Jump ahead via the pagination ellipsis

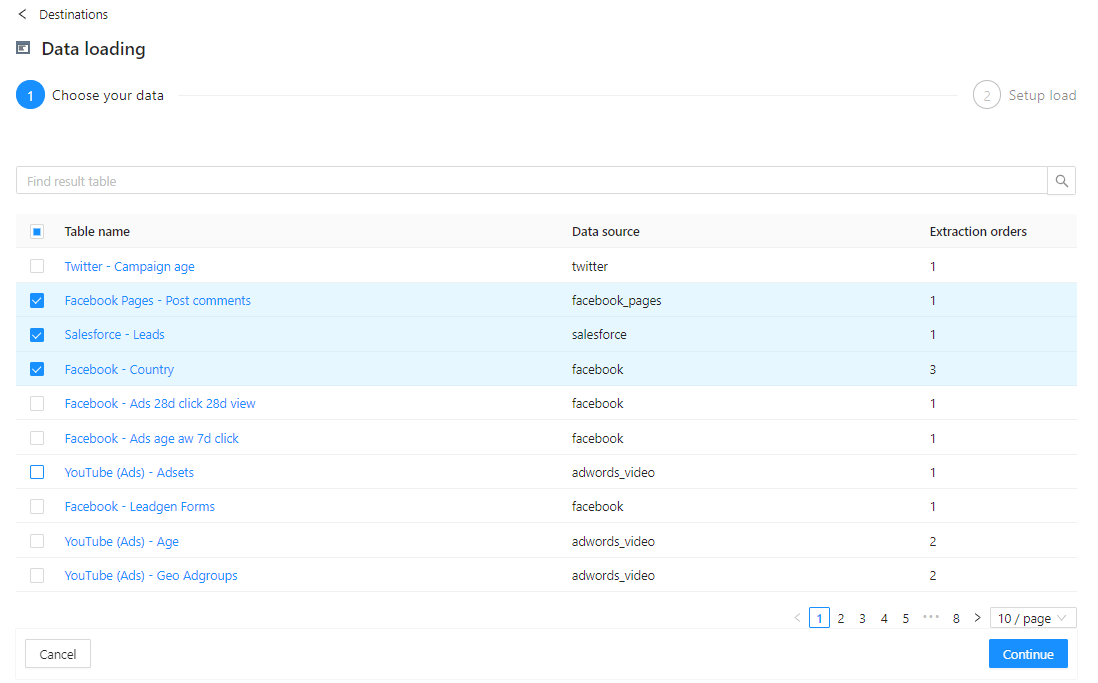tap(931, 617)
